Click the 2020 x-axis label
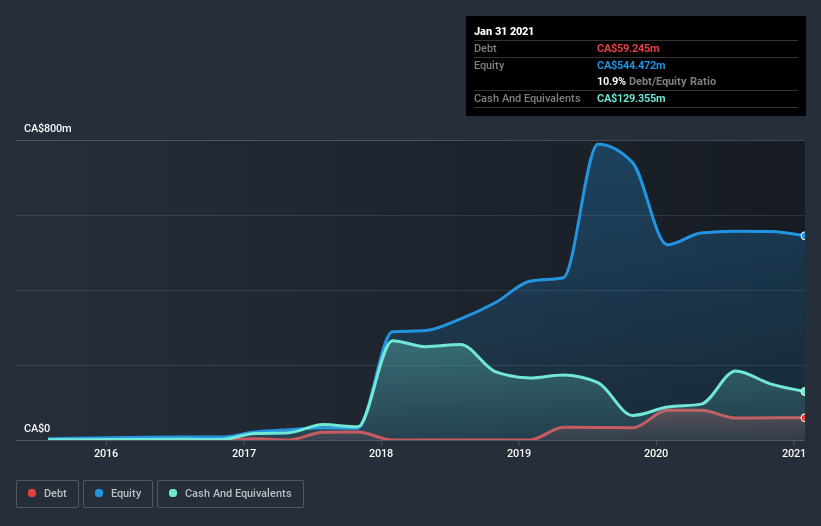821x526 pixels. tap(656, 453)
